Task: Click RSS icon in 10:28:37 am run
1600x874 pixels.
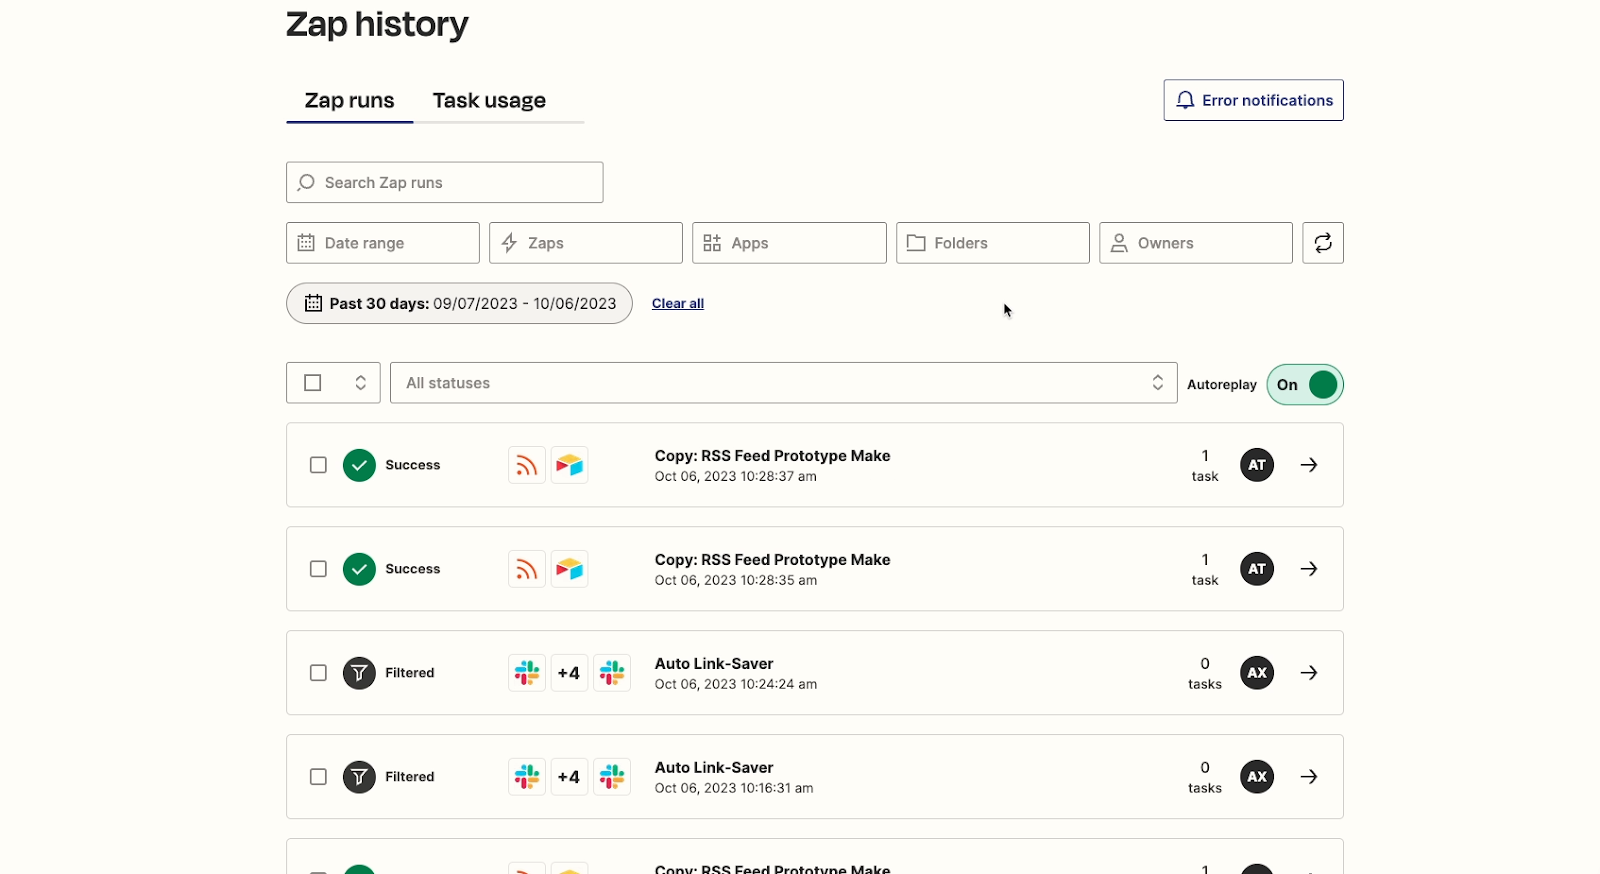Action: pos(527,465)
